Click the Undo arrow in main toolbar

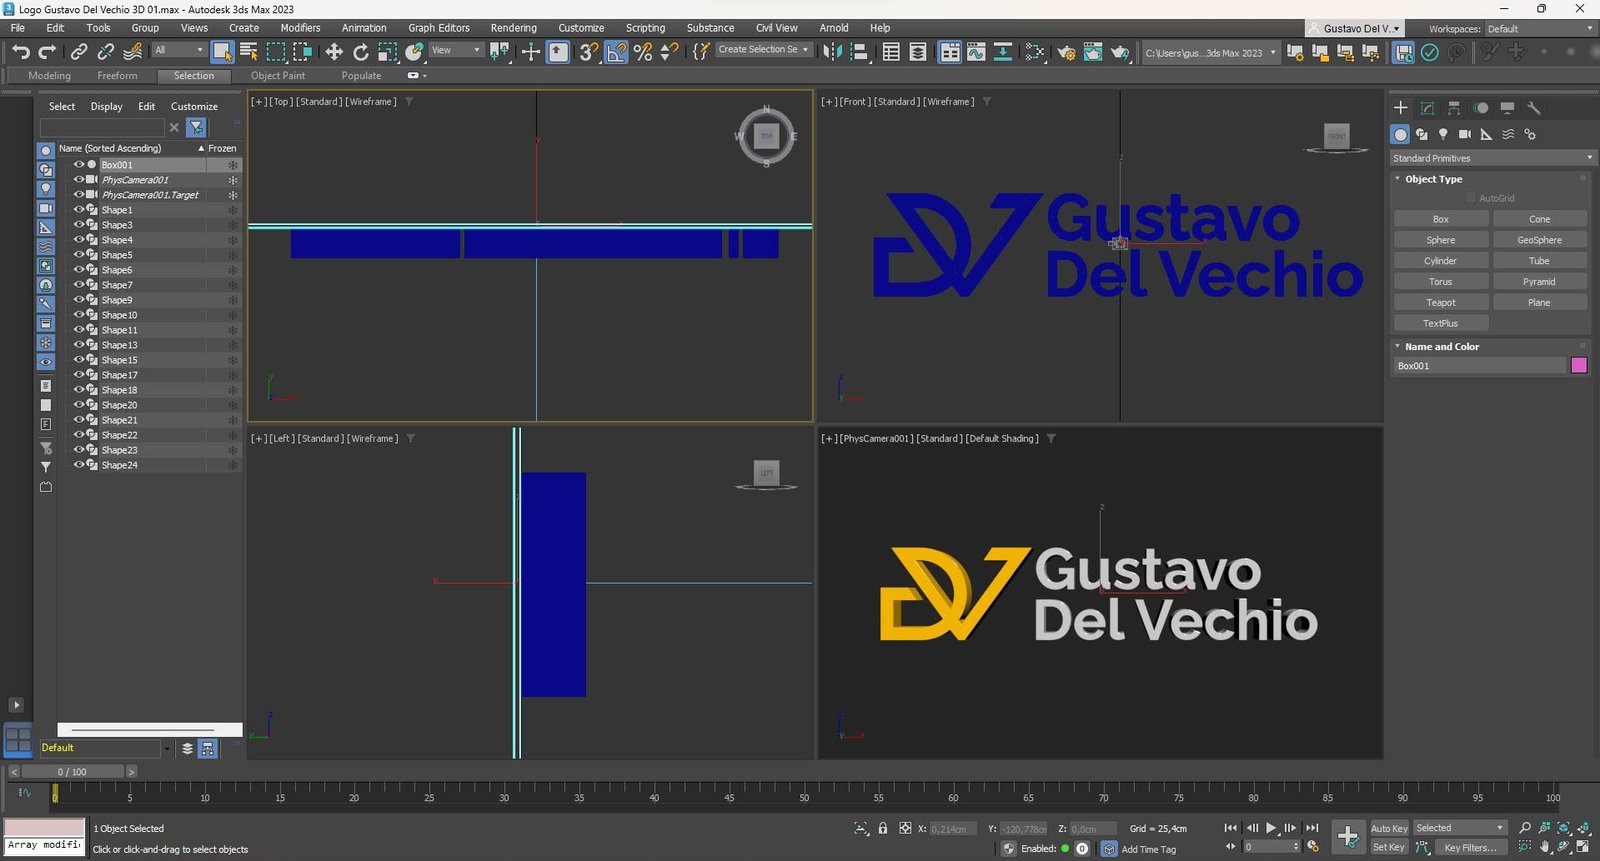click(21, 52)
